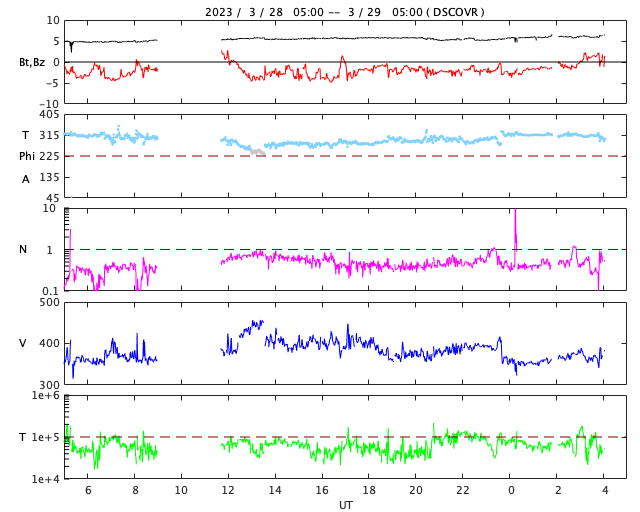Viewport: 640px width, 512px height.
Task: Click the -10 value on Bt,Bz axis
Action: 47,103
